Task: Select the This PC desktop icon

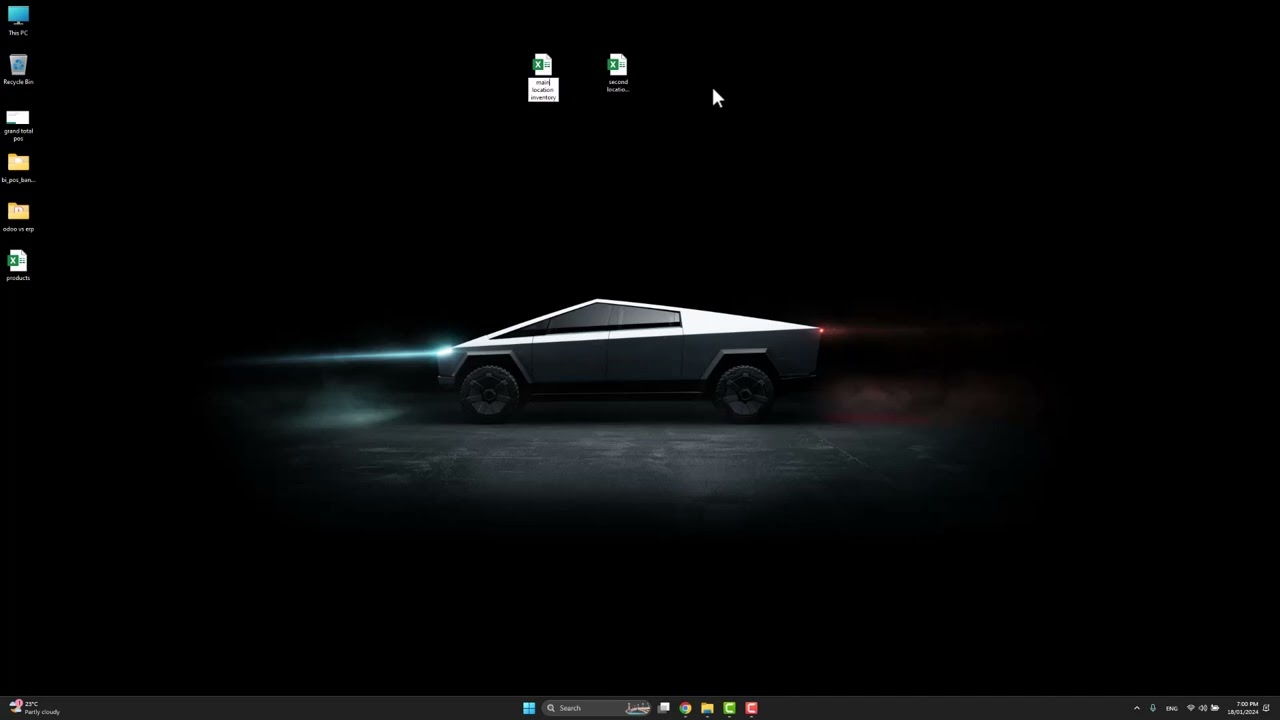Action: point(18,16)
